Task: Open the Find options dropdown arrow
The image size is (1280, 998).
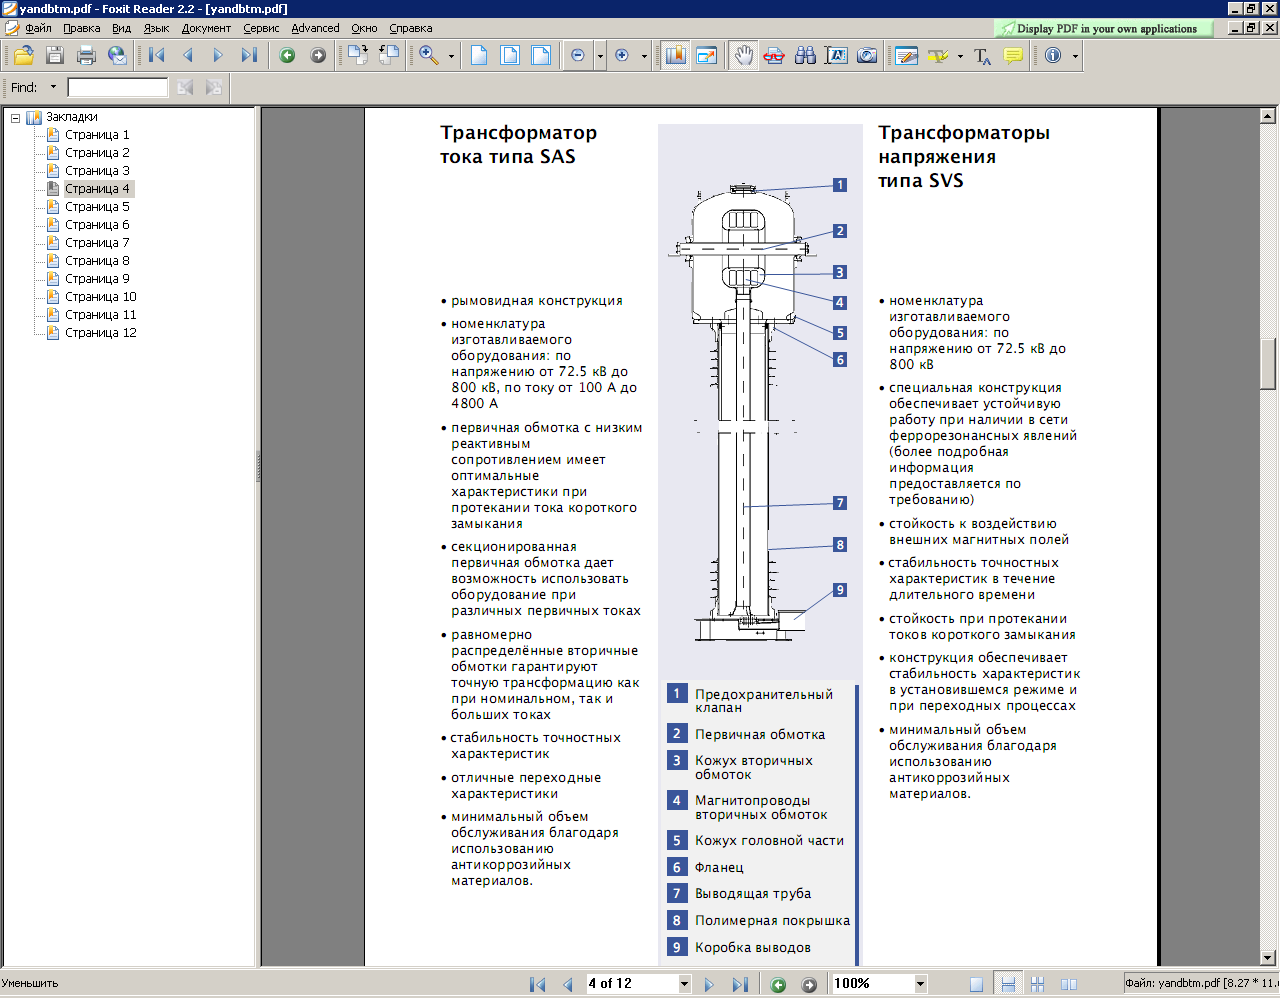Action: tap(54, 87)
